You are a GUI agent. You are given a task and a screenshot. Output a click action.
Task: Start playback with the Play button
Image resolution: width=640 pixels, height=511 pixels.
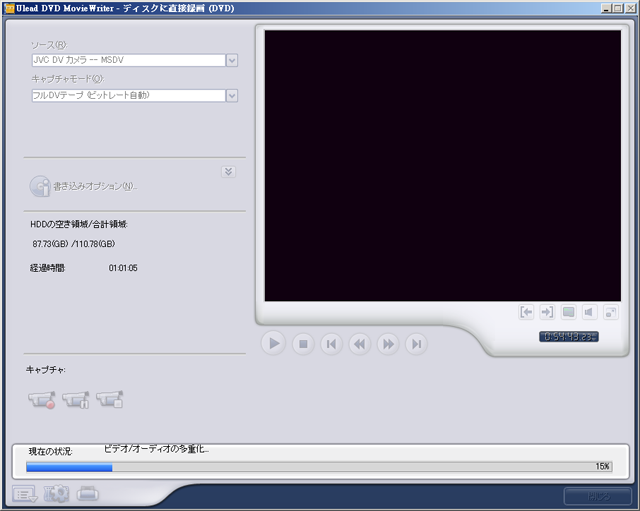pyautogui.click(x=273, y=344)
